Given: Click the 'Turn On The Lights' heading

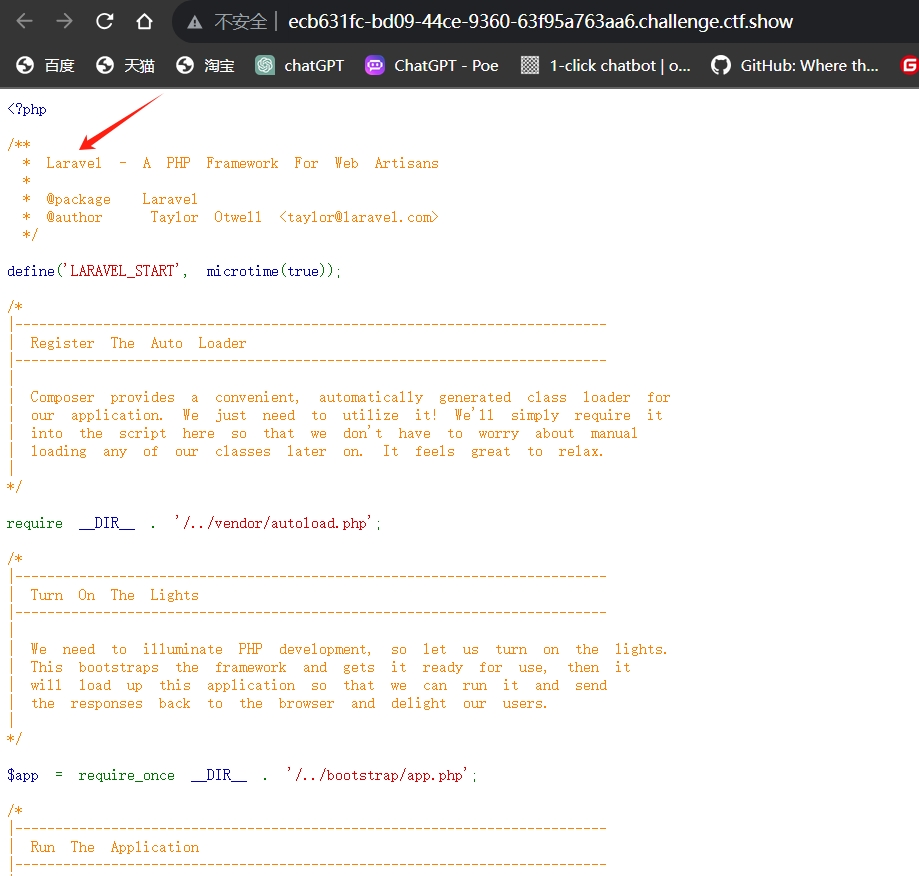Looking at the screenshot, I should coord(115,595).
